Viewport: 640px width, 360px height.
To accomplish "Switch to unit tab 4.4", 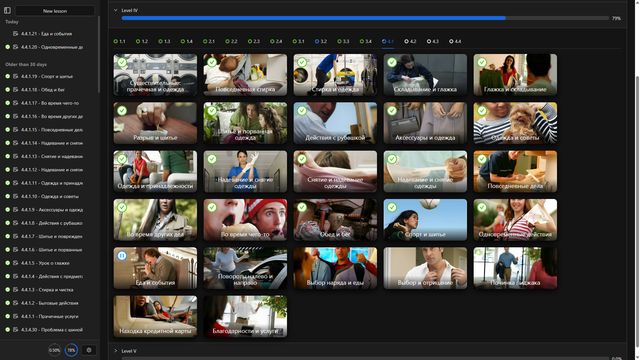I will tap(455, 41).
